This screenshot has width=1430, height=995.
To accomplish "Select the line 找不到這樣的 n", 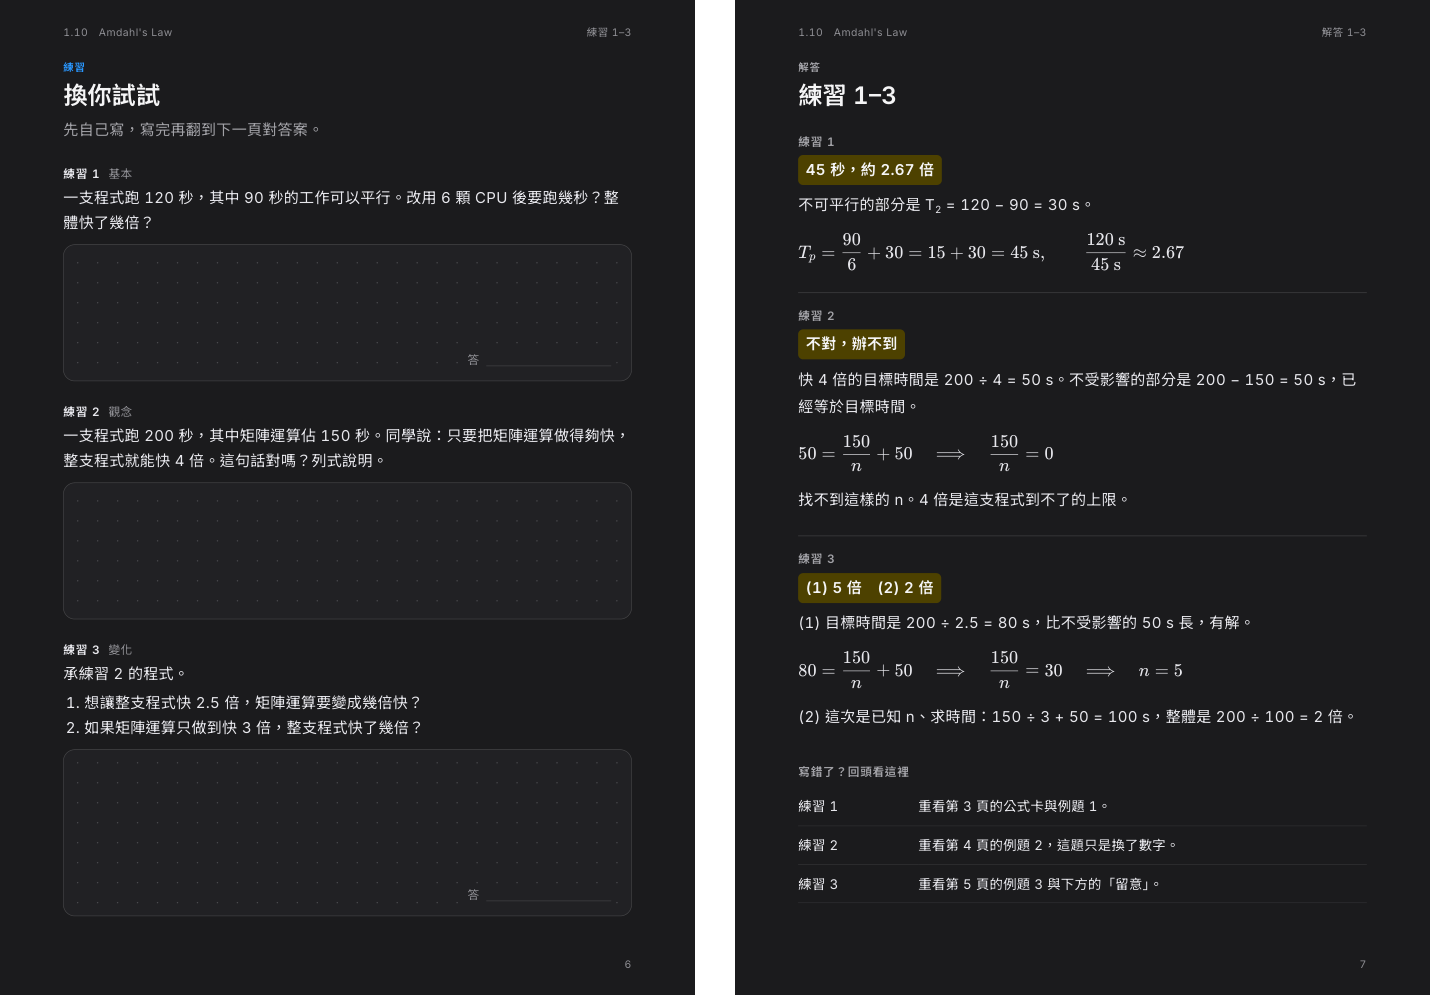I will pyautogui.click(x=964, y=500).
